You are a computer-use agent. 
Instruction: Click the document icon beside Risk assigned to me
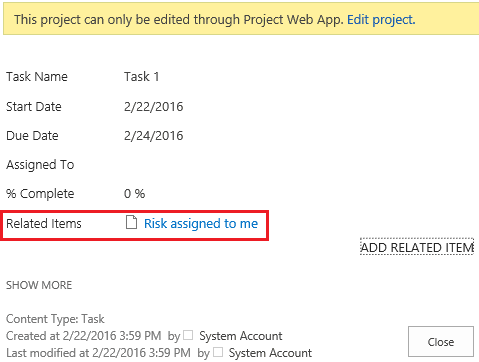(131, 222)
